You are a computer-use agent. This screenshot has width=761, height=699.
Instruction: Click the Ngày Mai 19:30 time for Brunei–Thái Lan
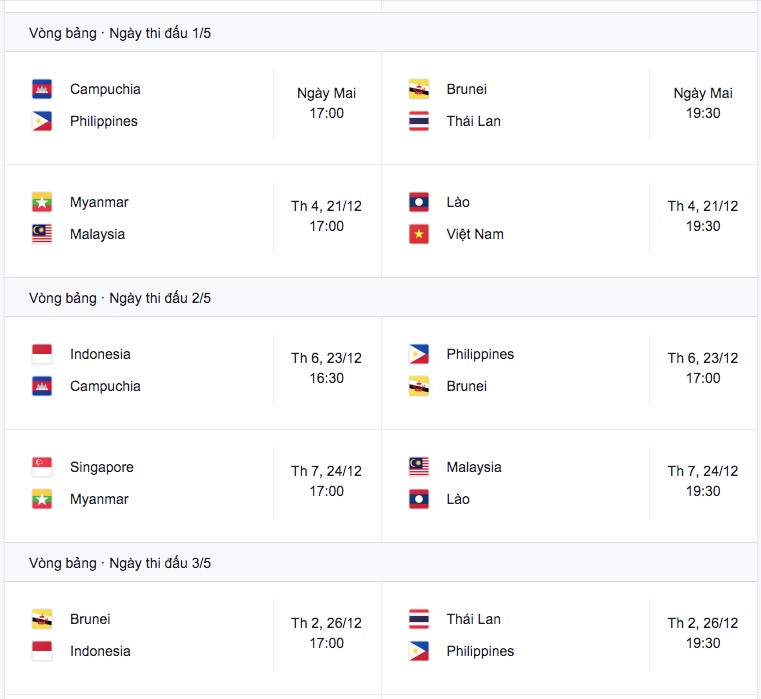703,103
